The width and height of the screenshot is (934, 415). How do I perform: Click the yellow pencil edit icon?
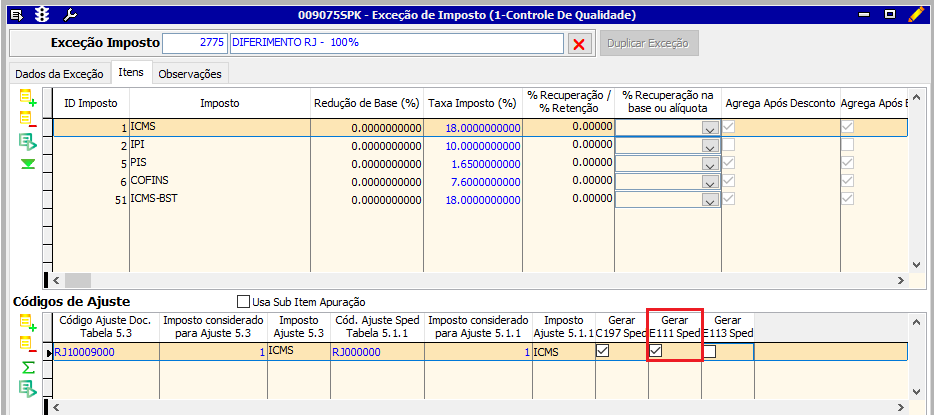point(916,14)
